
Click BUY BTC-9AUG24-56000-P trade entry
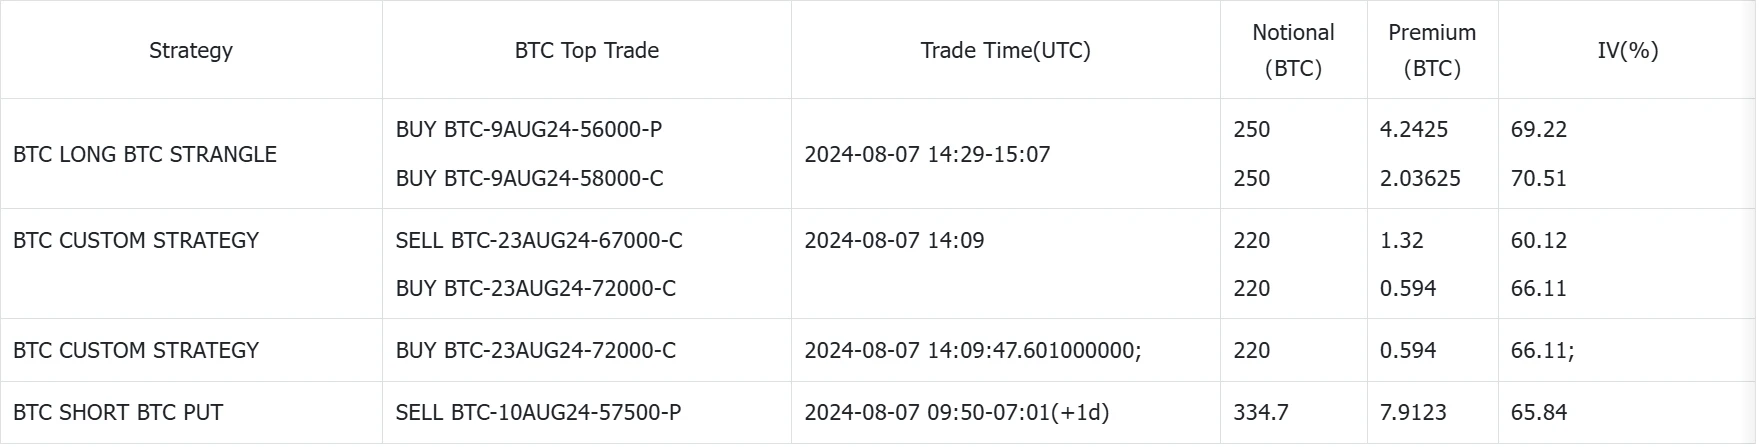[529, 129]
